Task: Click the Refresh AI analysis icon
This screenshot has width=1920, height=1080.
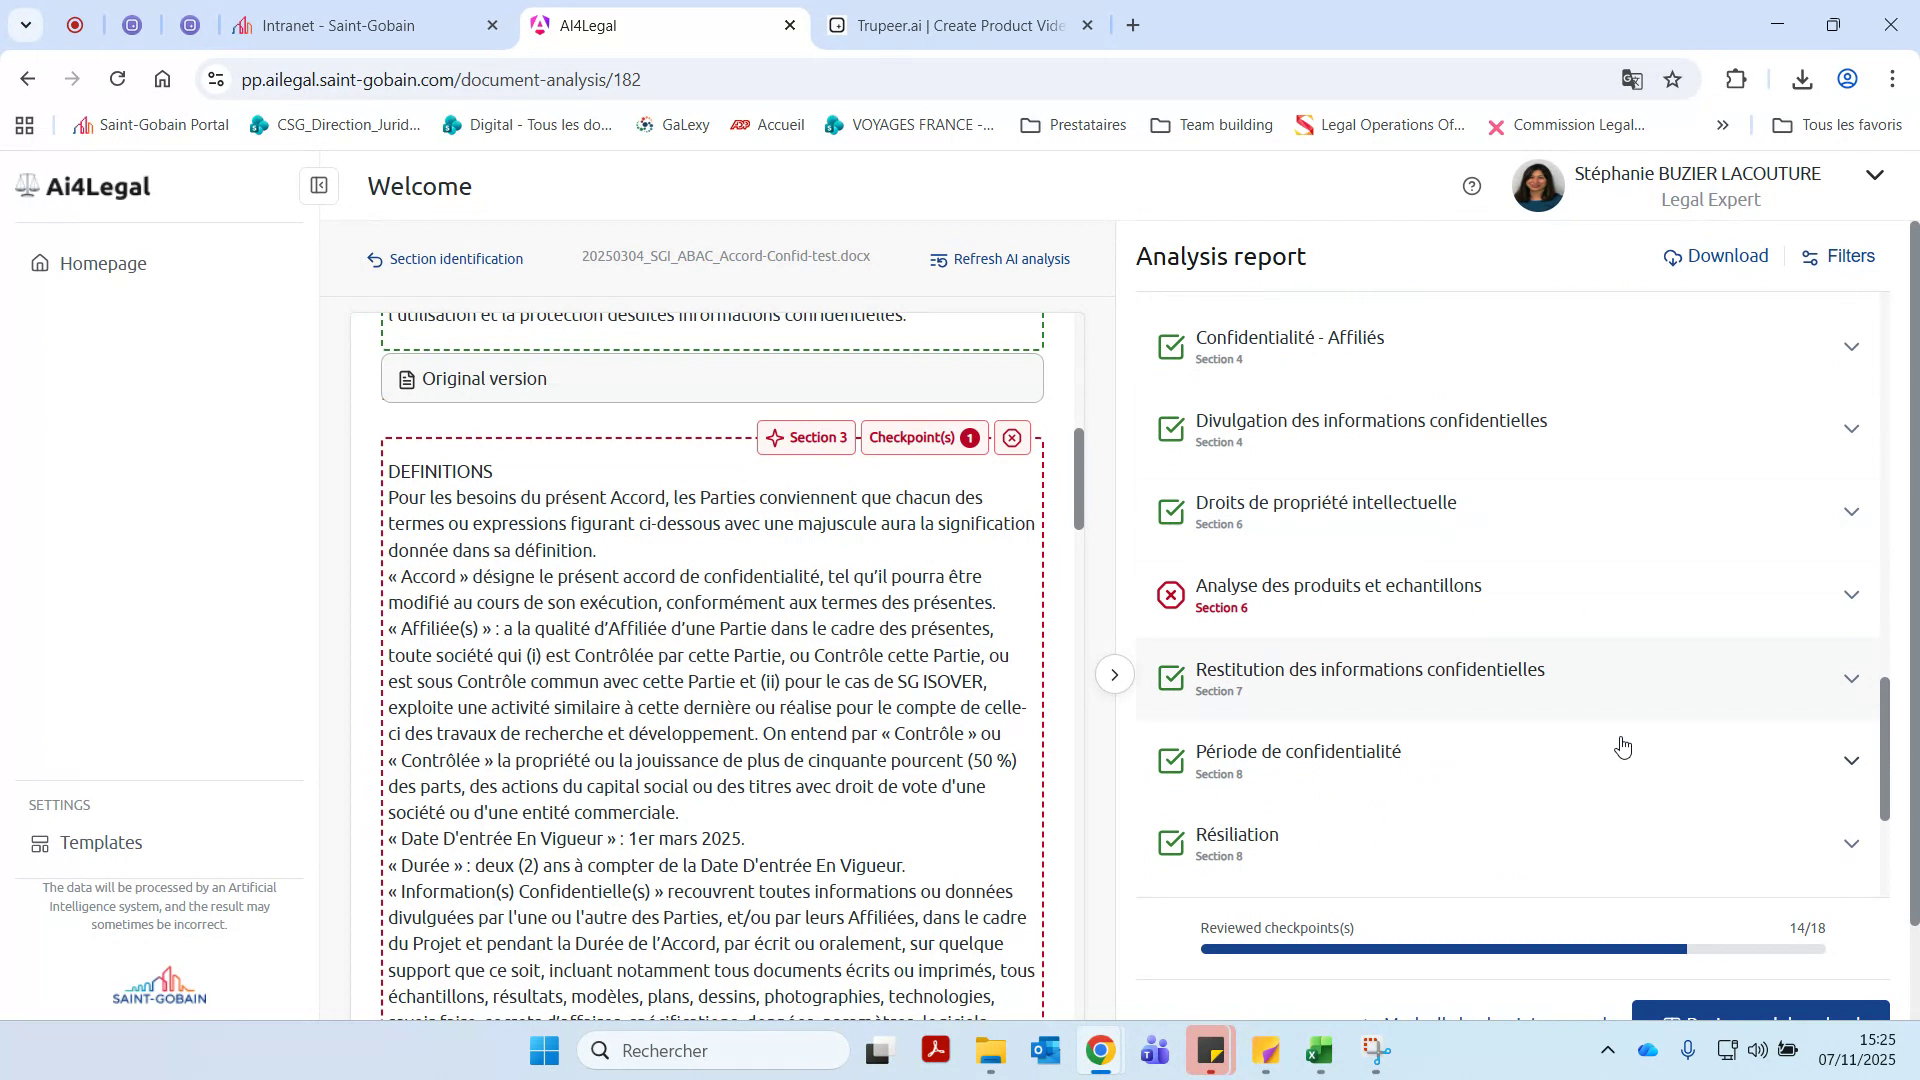Action: point(940,260)
